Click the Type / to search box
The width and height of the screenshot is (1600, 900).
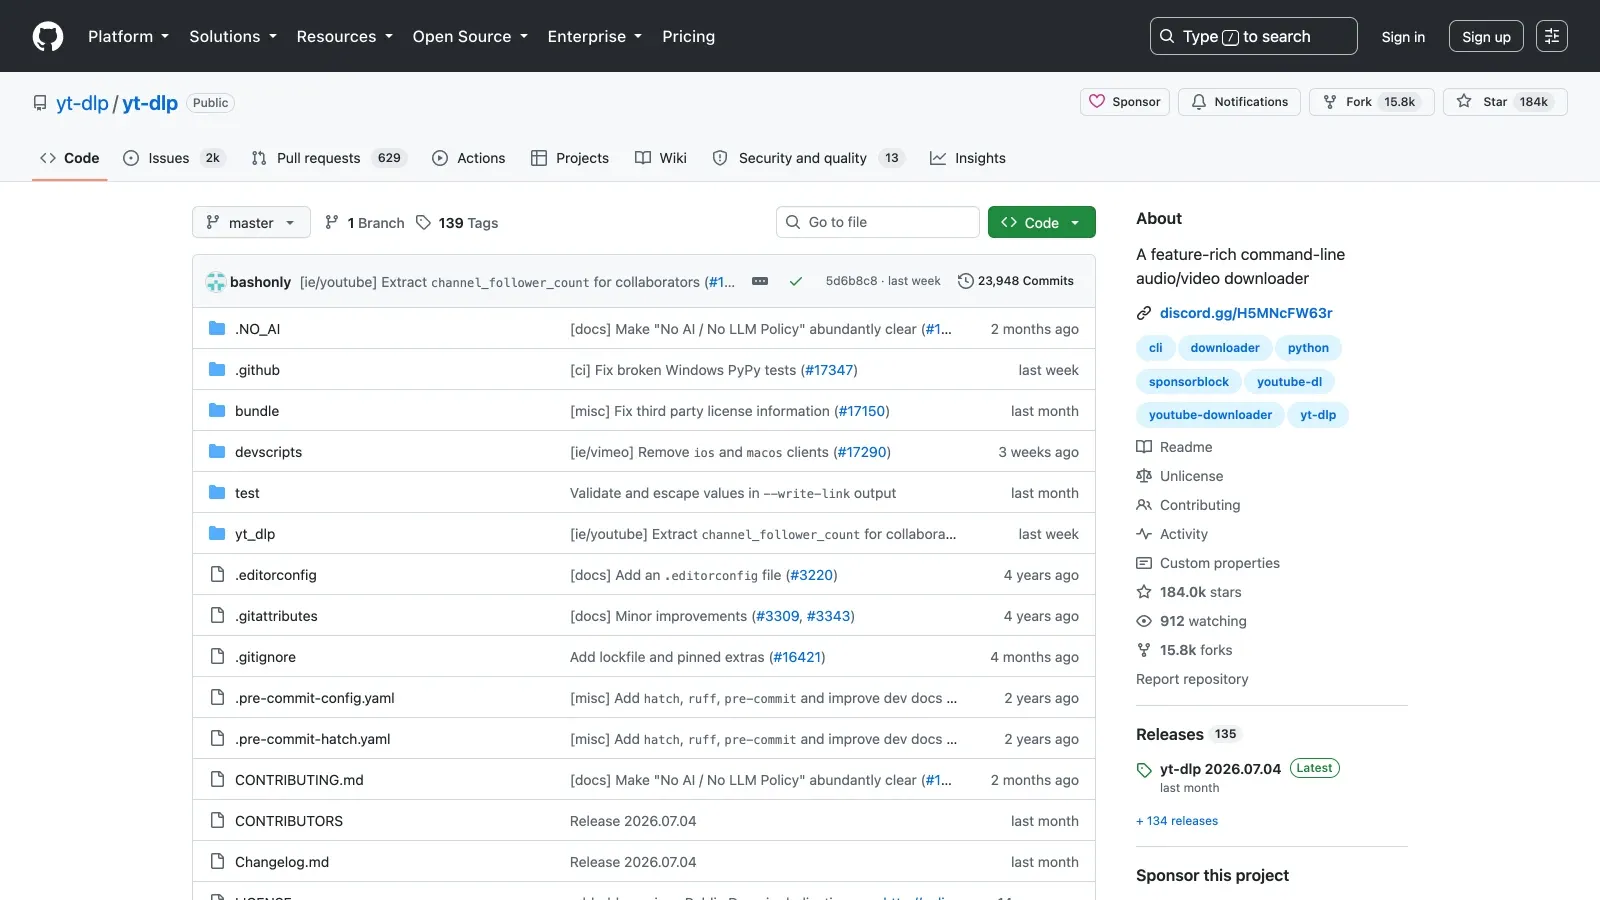1253,36
